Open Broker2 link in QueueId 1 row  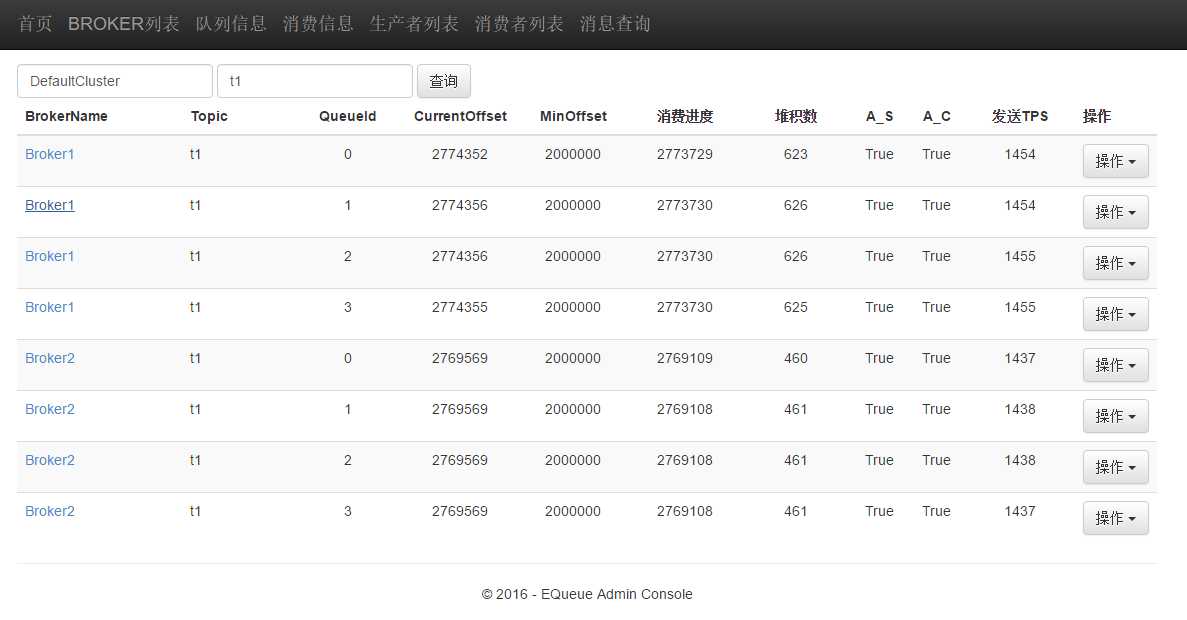(50, 409)
